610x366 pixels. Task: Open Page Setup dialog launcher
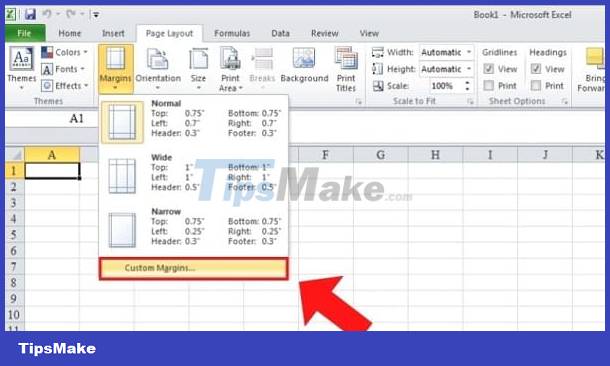click(x=358, y=102)
